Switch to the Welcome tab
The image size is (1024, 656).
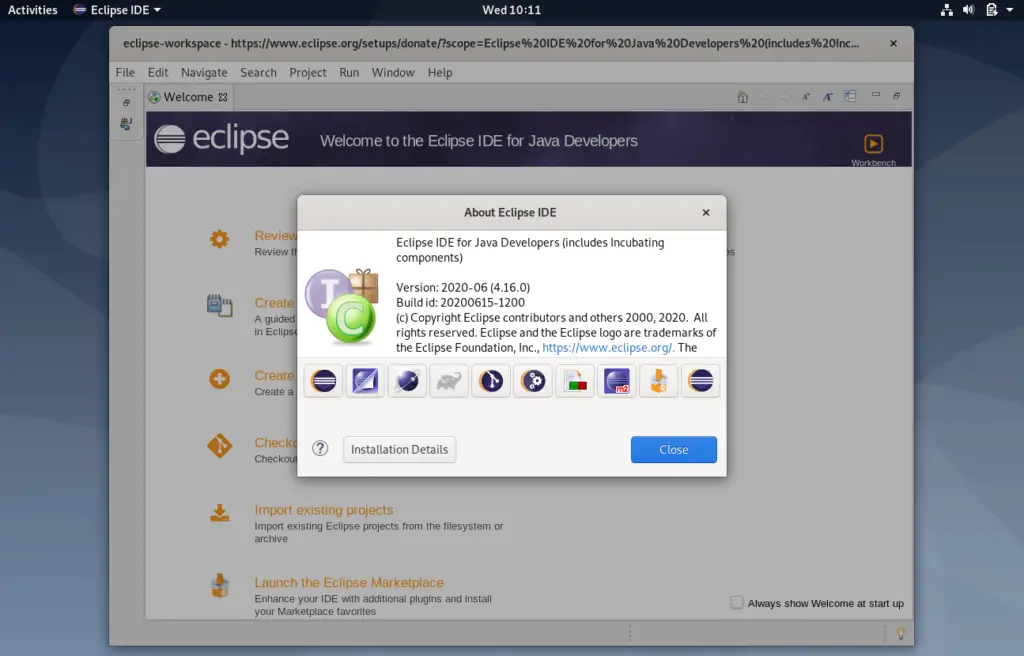click(188, 96)
